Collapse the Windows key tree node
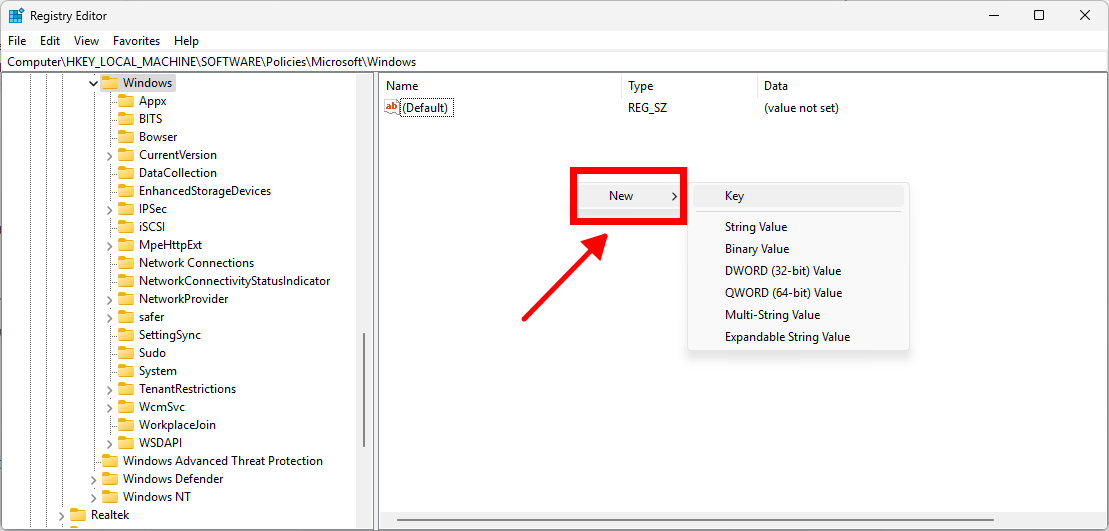Screen dimensions: 1109x531 tap(93, 83)
